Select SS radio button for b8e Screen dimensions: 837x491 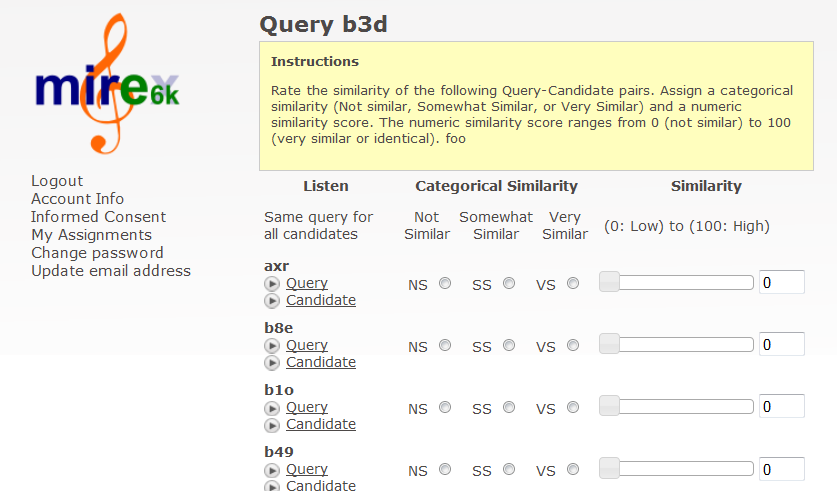(x=509, y=345)
